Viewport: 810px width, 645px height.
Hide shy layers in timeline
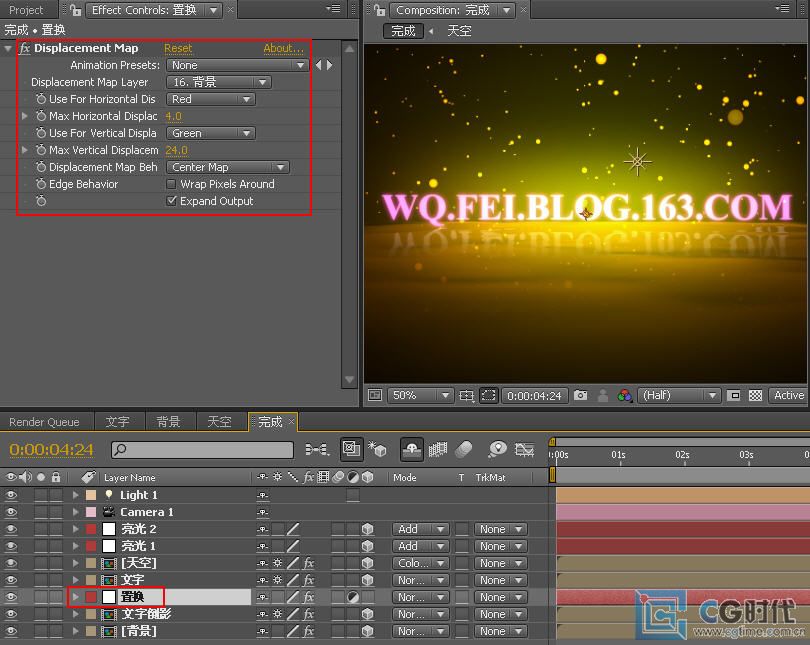[x=412, y=449]
